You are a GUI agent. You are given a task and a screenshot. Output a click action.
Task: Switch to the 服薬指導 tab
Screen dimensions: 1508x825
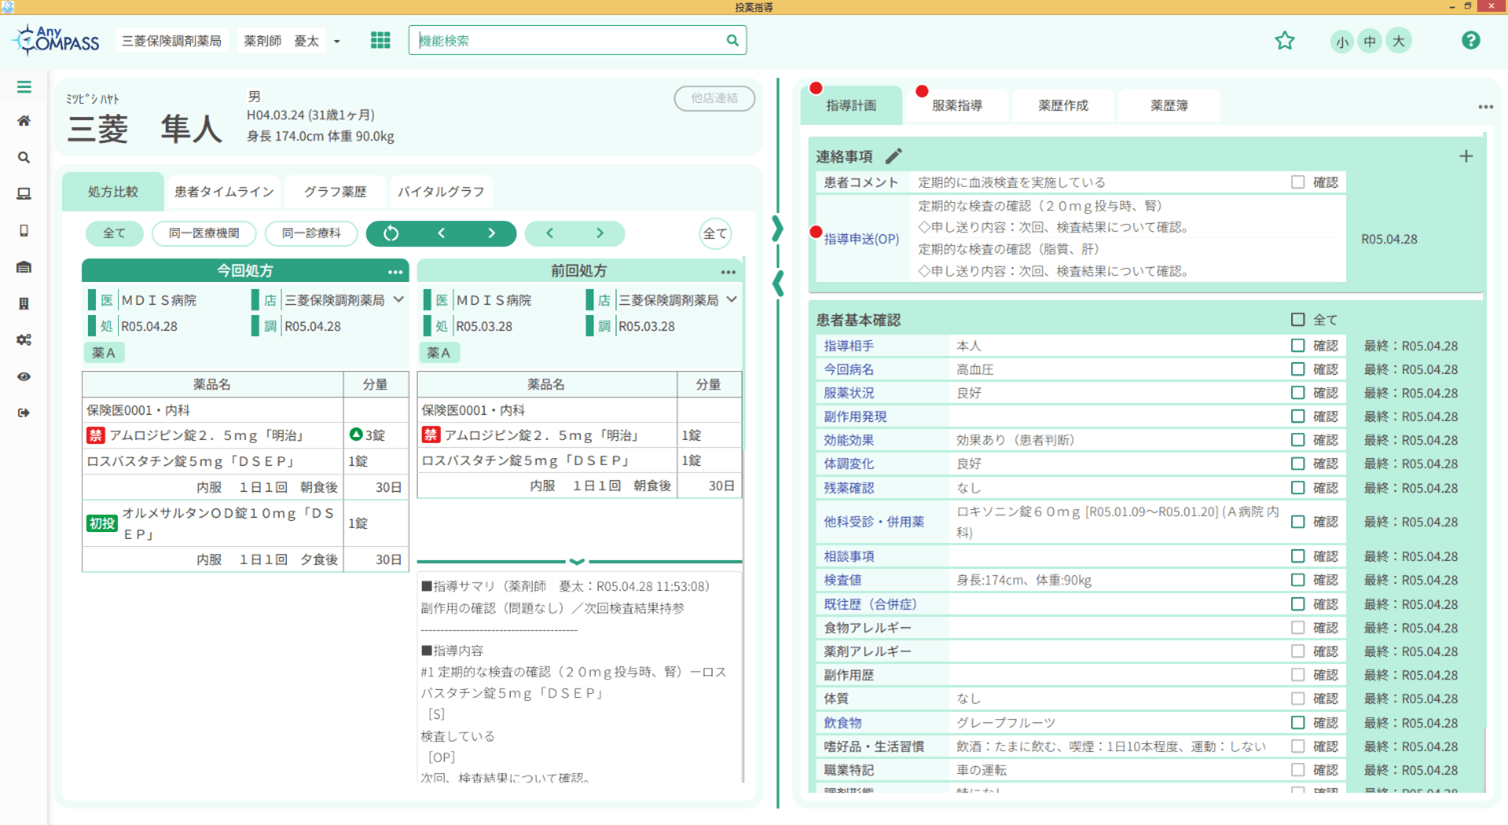coord(956,105)
